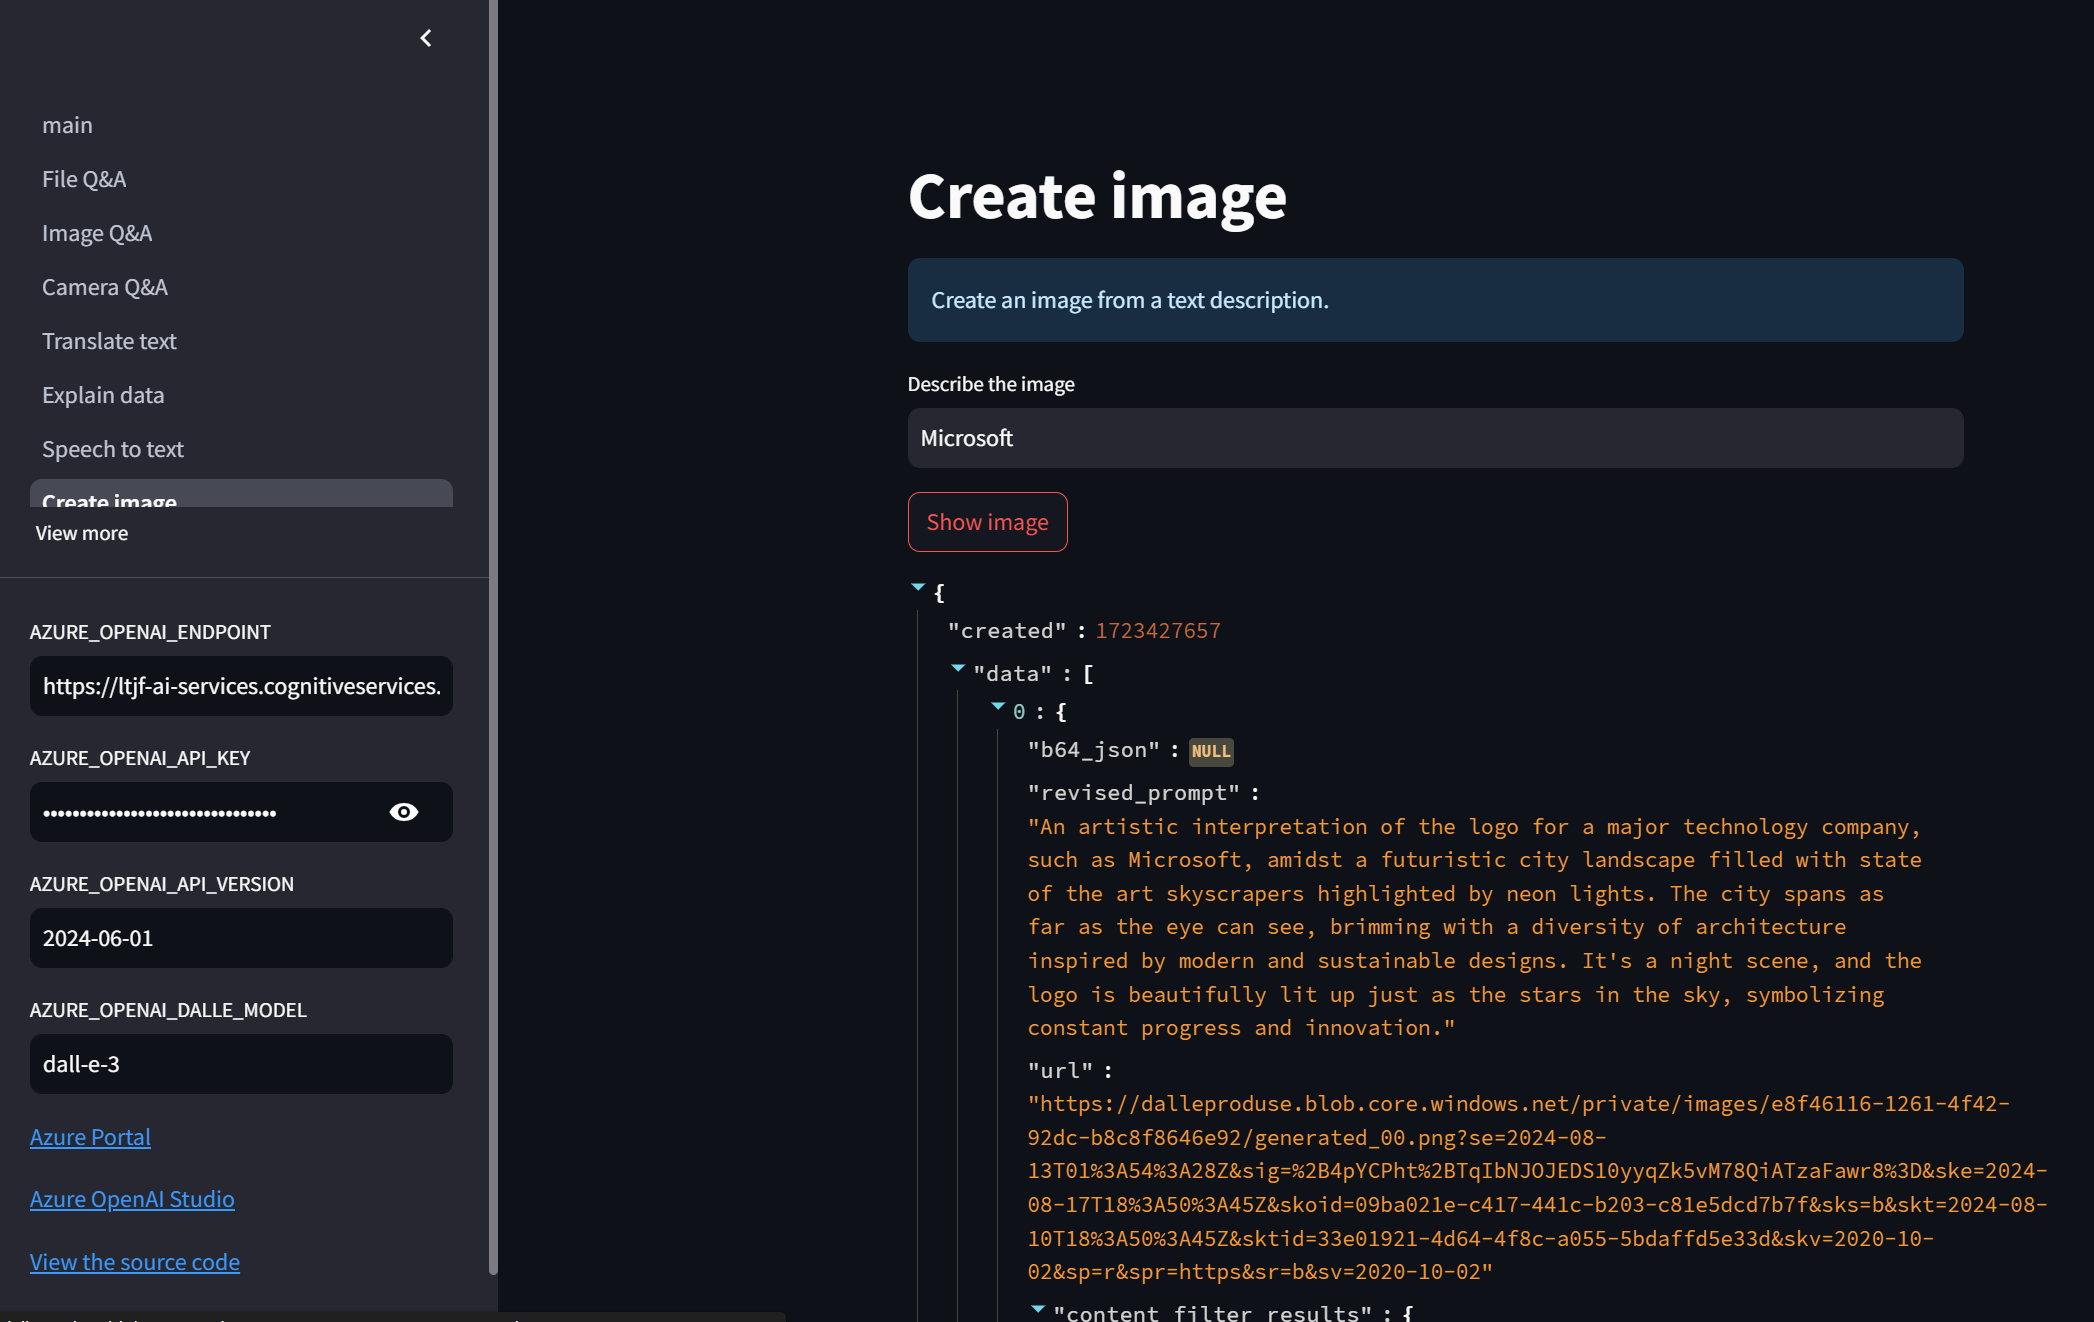Open View the source code link
The height and width of the screenshot is (1322, 2094).
[x=135, y=1262]
